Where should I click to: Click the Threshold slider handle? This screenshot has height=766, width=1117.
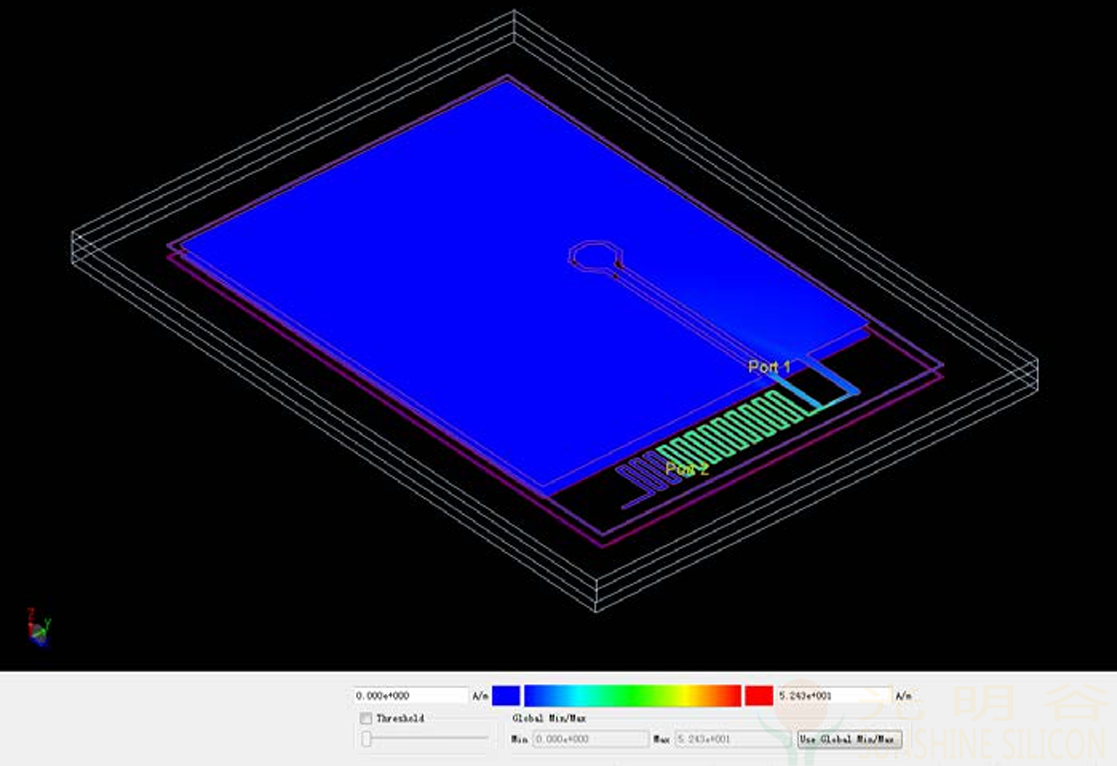(x=366, y=740)
